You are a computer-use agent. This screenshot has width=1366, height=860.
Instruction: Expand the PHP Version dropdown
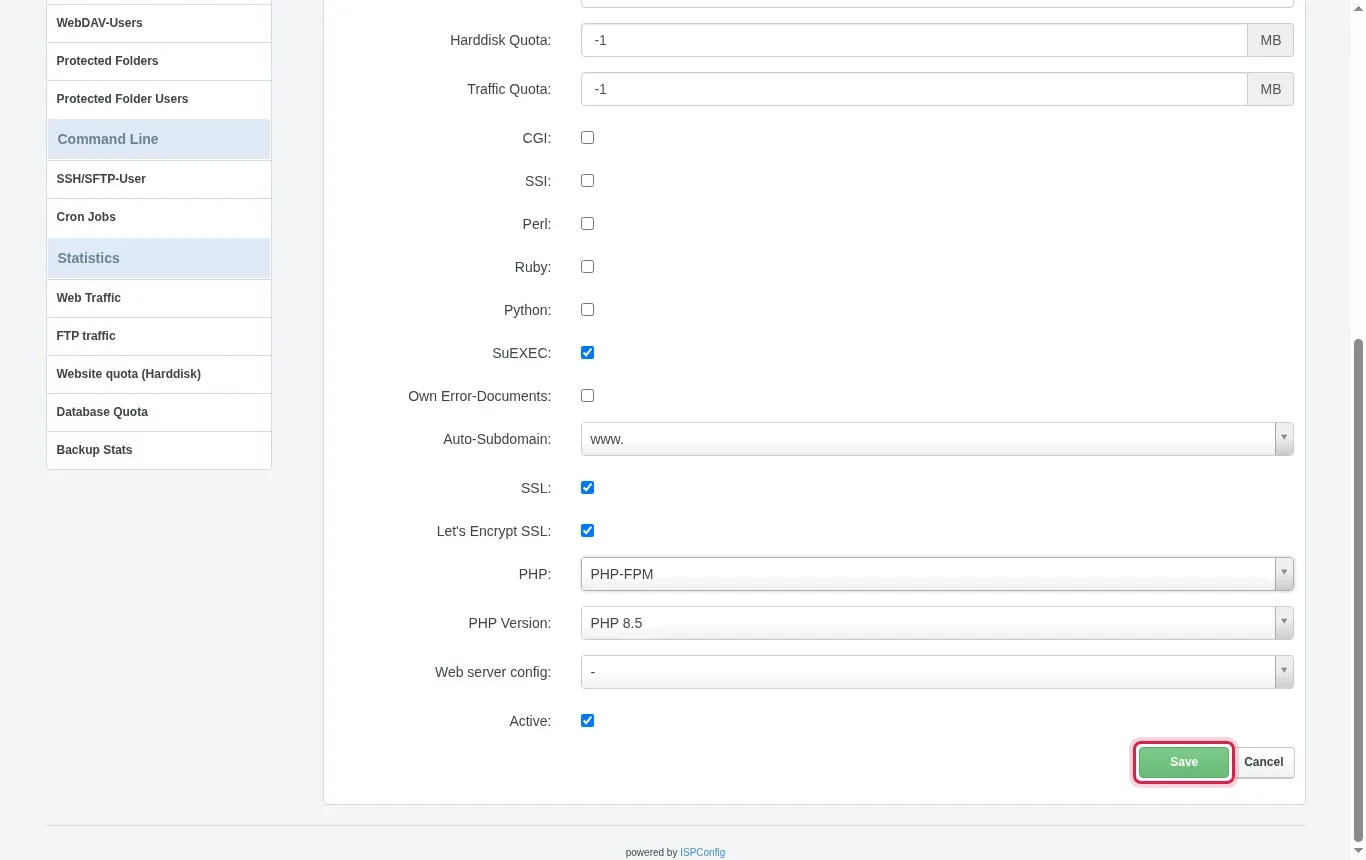click(937, 623)
